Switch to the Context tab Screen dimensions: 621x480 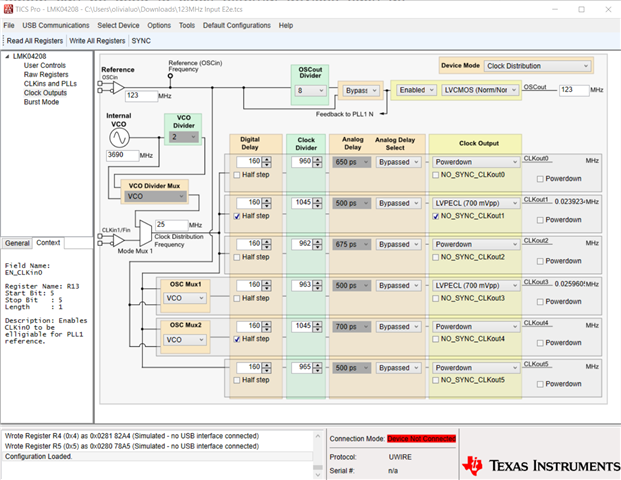point(48,243)
